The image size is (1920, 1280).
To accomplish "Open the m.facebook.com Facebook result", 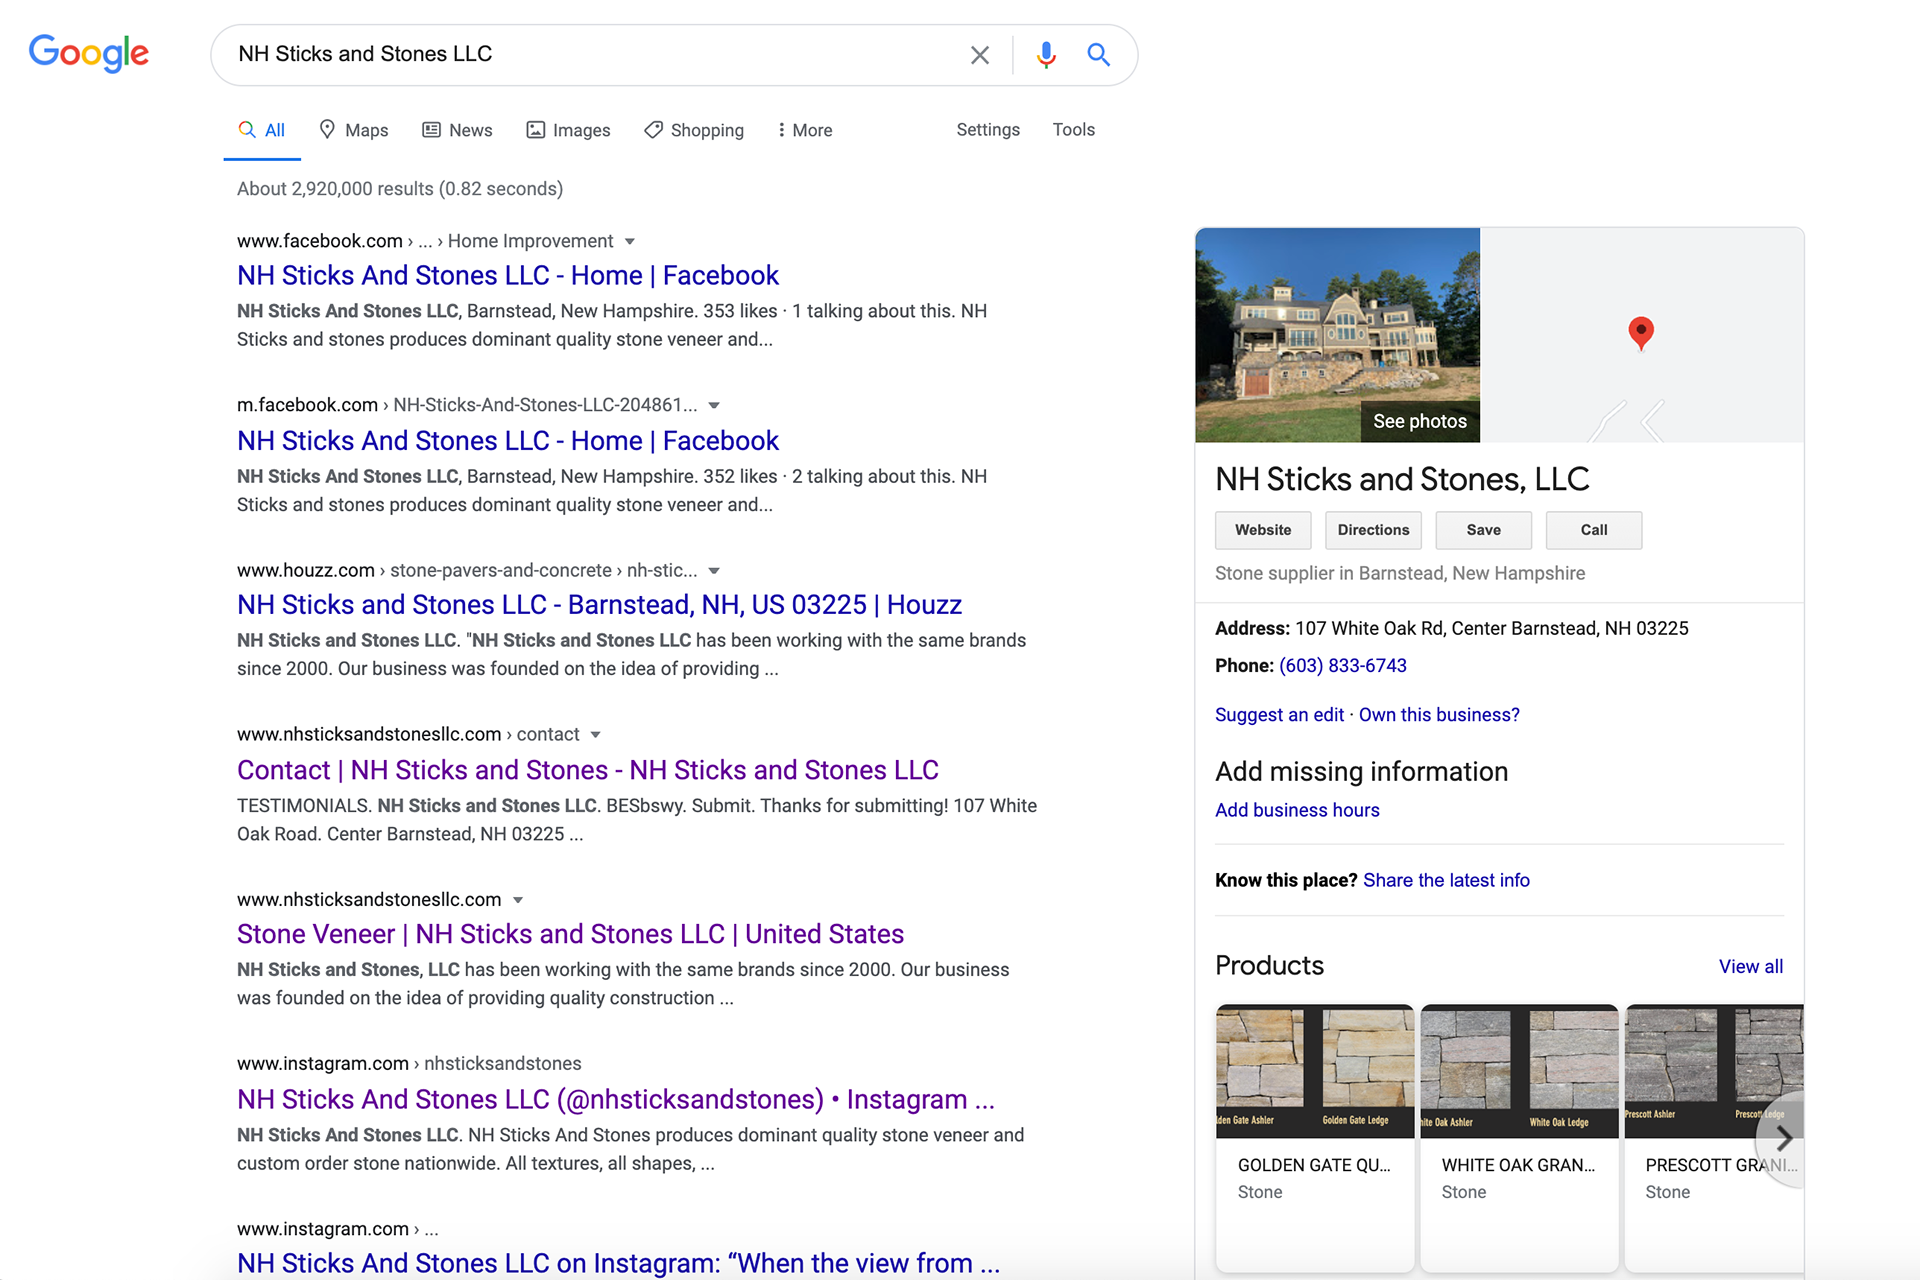I will [x=507, y=440].
